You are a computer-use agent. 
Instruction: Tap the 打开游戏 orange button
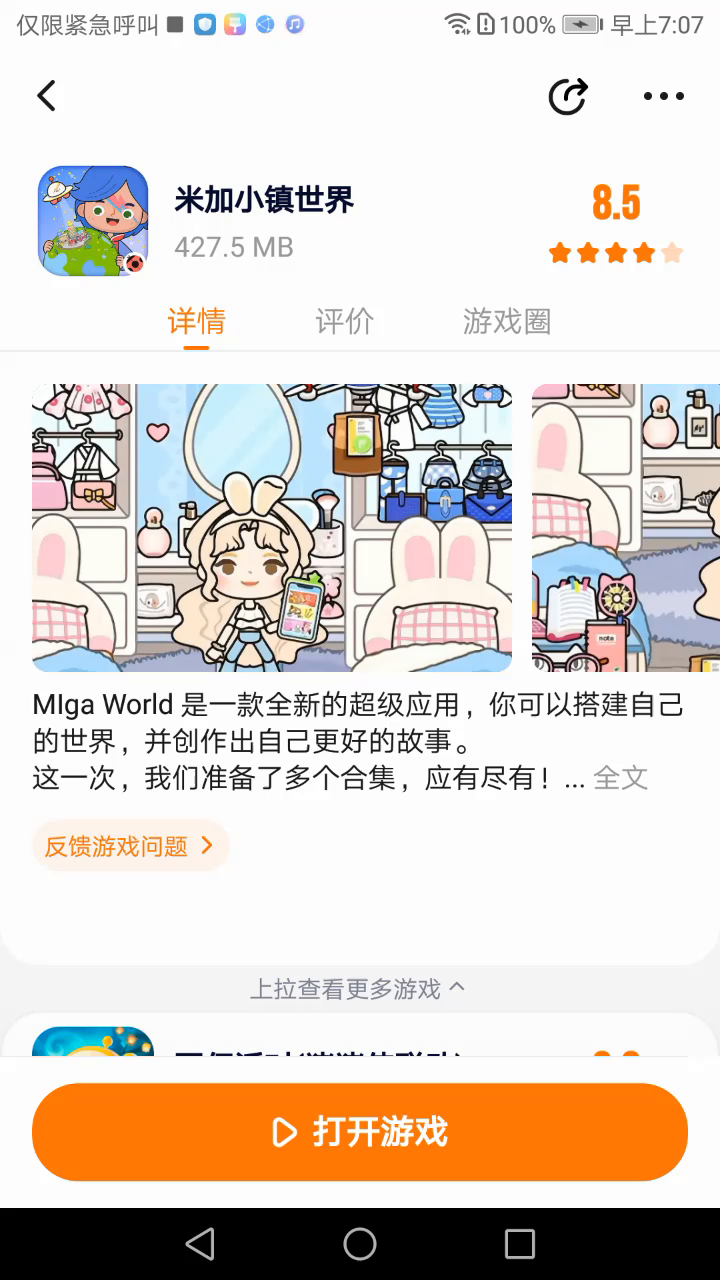[360, 1132]
